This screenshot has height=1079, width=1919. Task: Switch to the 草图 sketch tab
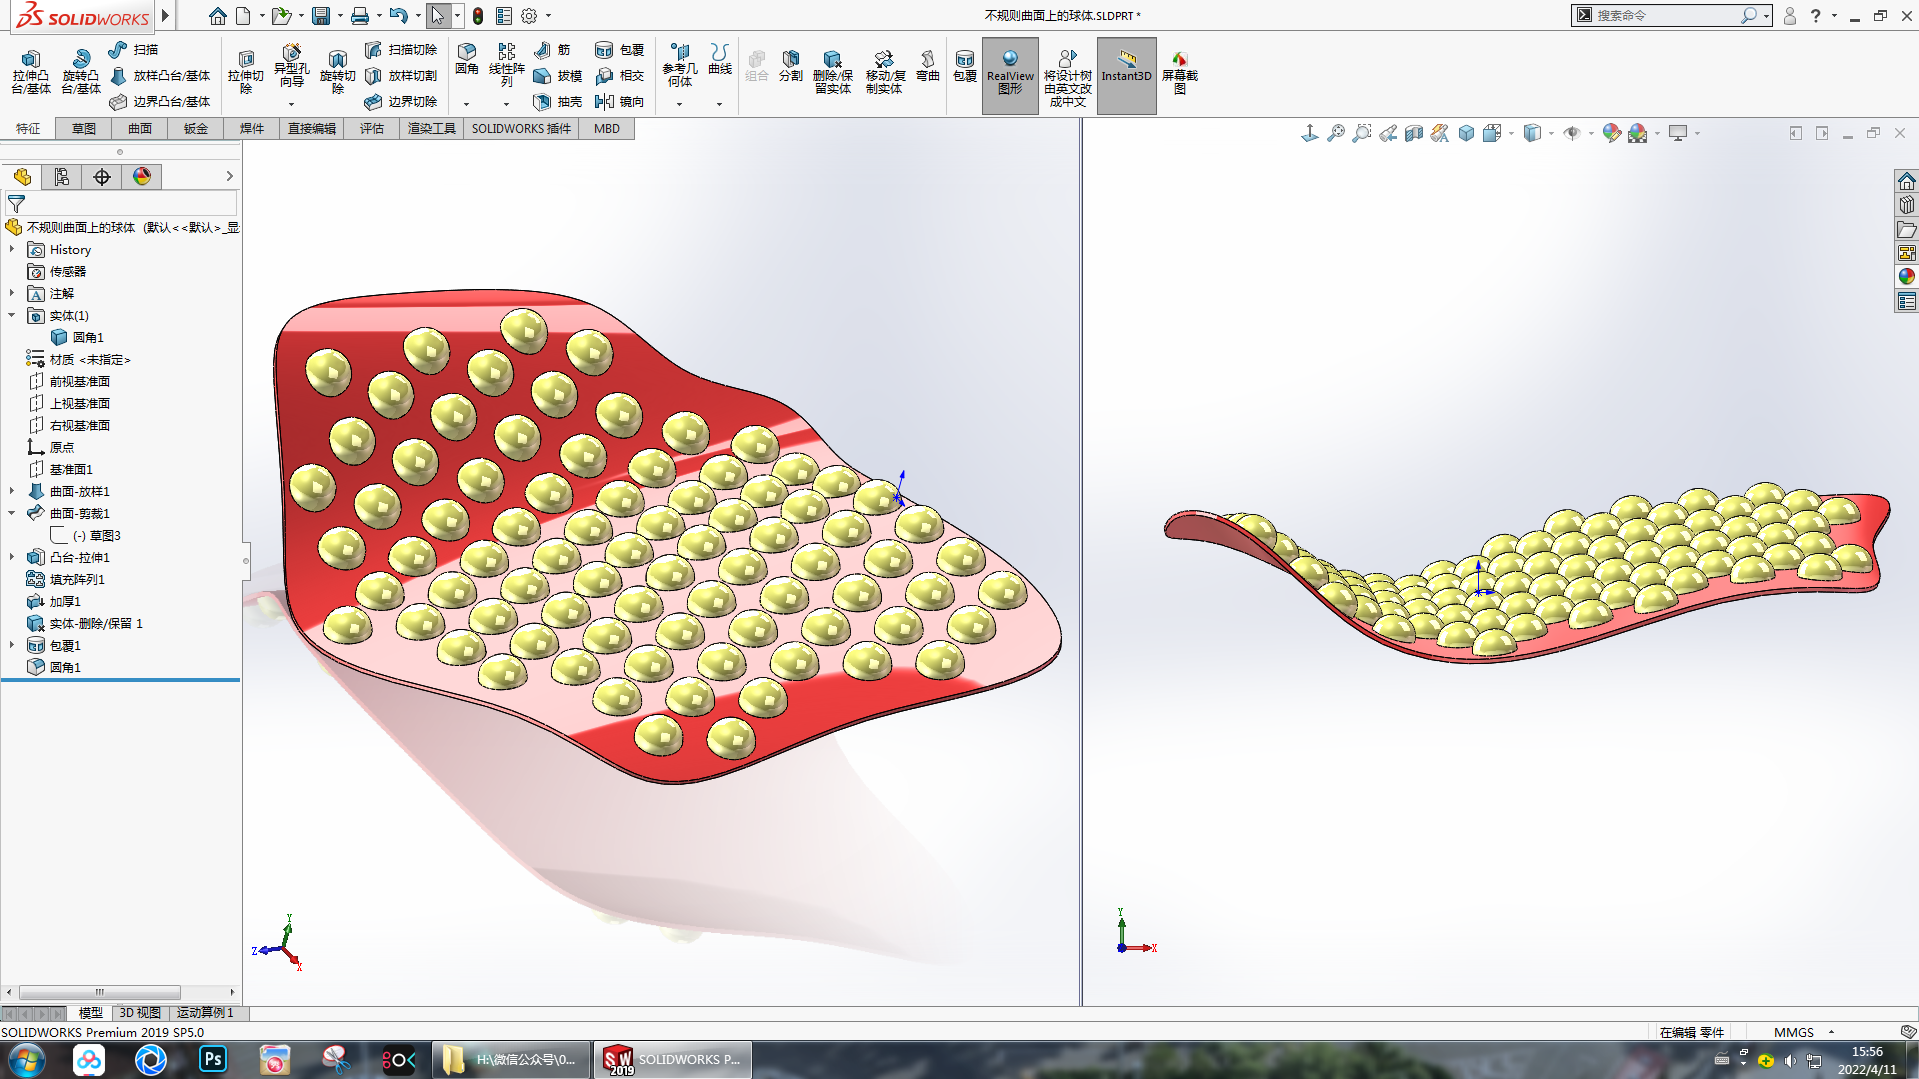pos(84,129)
